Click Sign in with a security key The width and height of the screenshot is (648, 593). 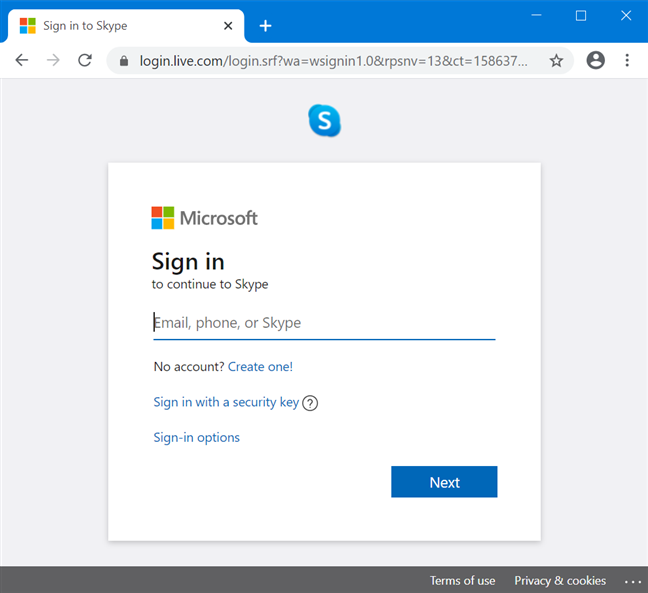(x=226, y=402)
